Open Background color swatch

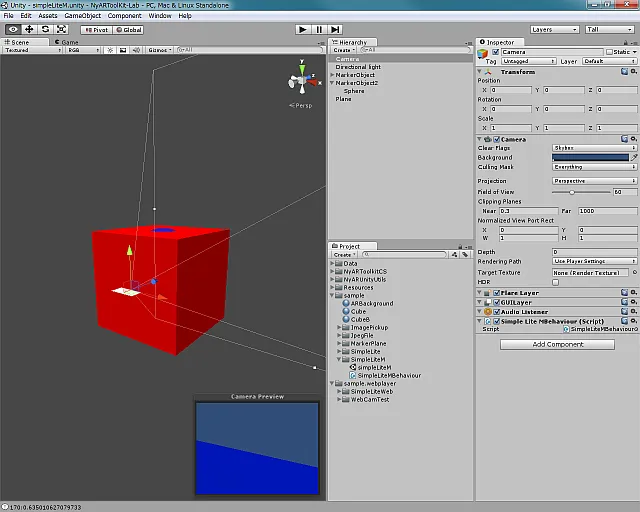tap(590, 157)
